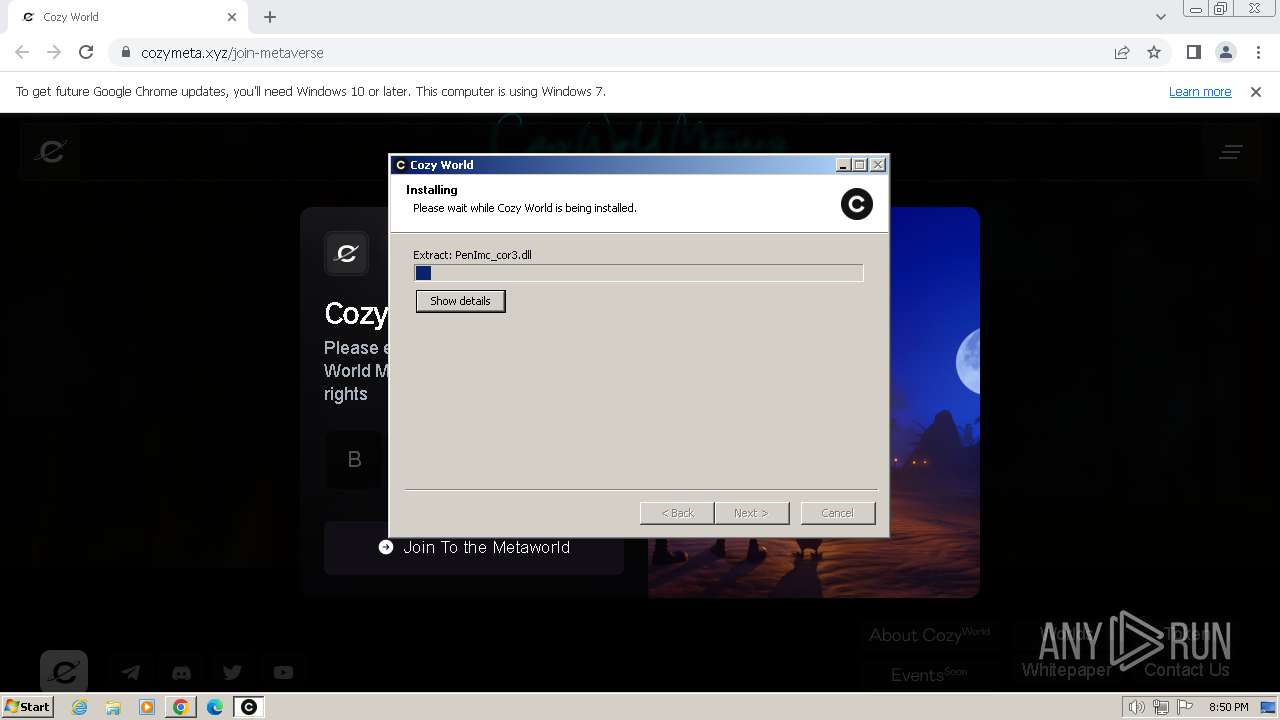The height and width of the screenshot is (720, 1280).
Task: Bookmark this page with the star icon
Action: point(1154,53)
